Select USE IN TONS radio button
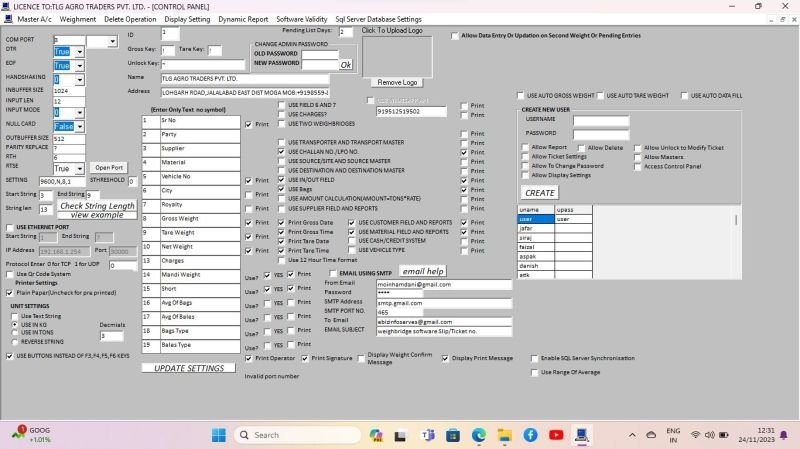 pos(15,333)
